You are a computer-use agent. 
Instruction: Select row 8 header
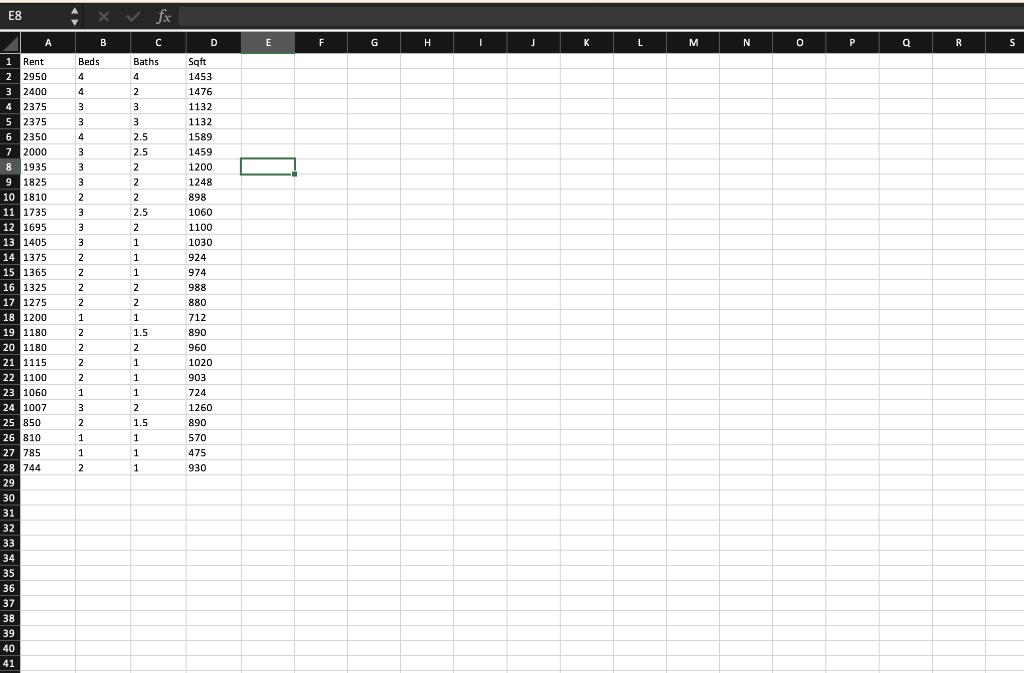pos(10,166)
